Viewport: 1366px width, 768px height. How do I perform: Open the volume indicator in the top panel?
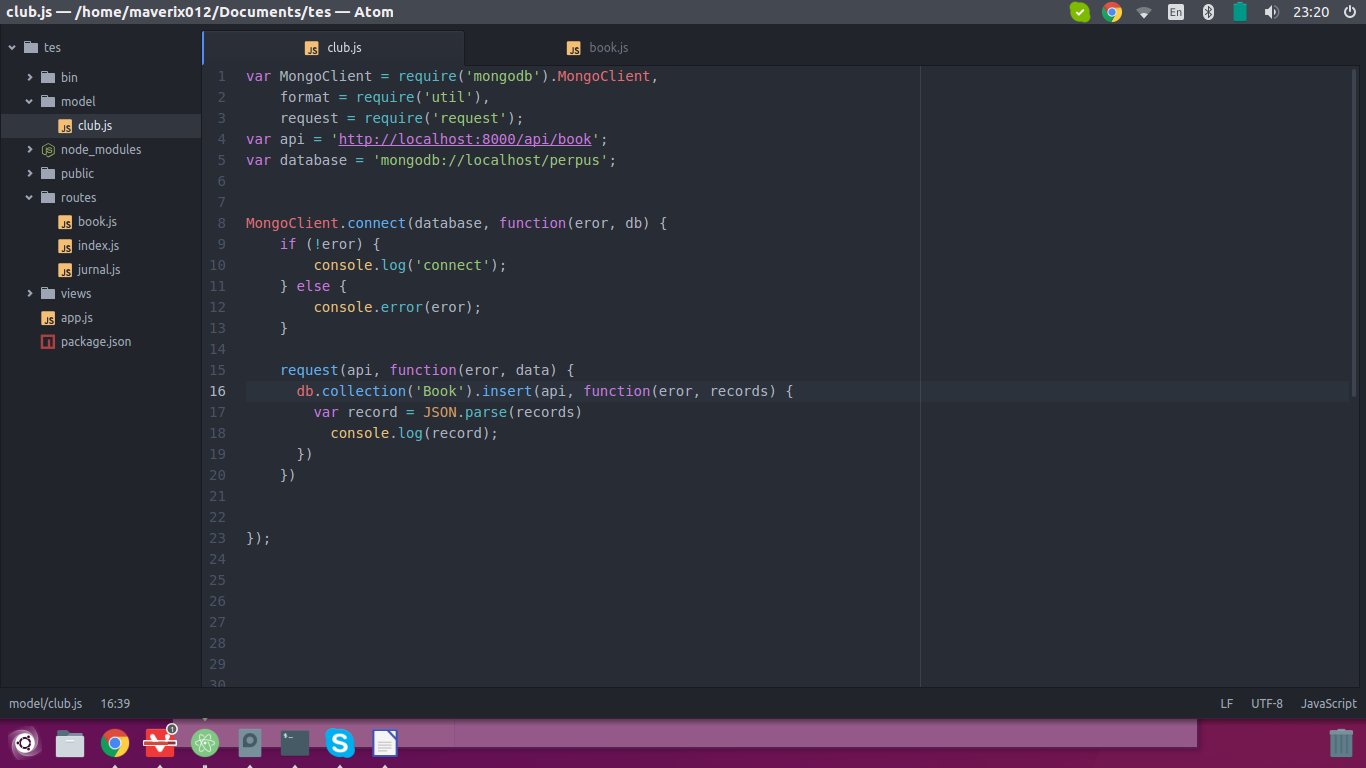pos(1271,12)
